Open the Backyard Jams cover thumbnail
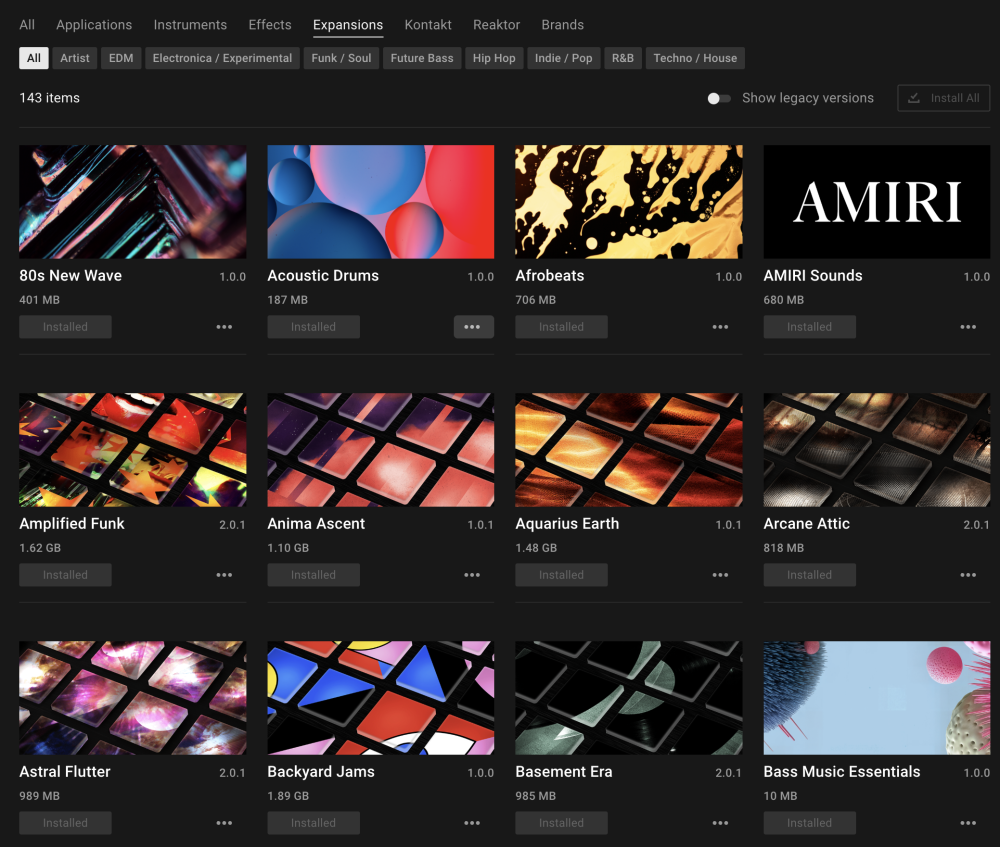Viewport: 1000px width, 847px height. (x=381, y=698)
